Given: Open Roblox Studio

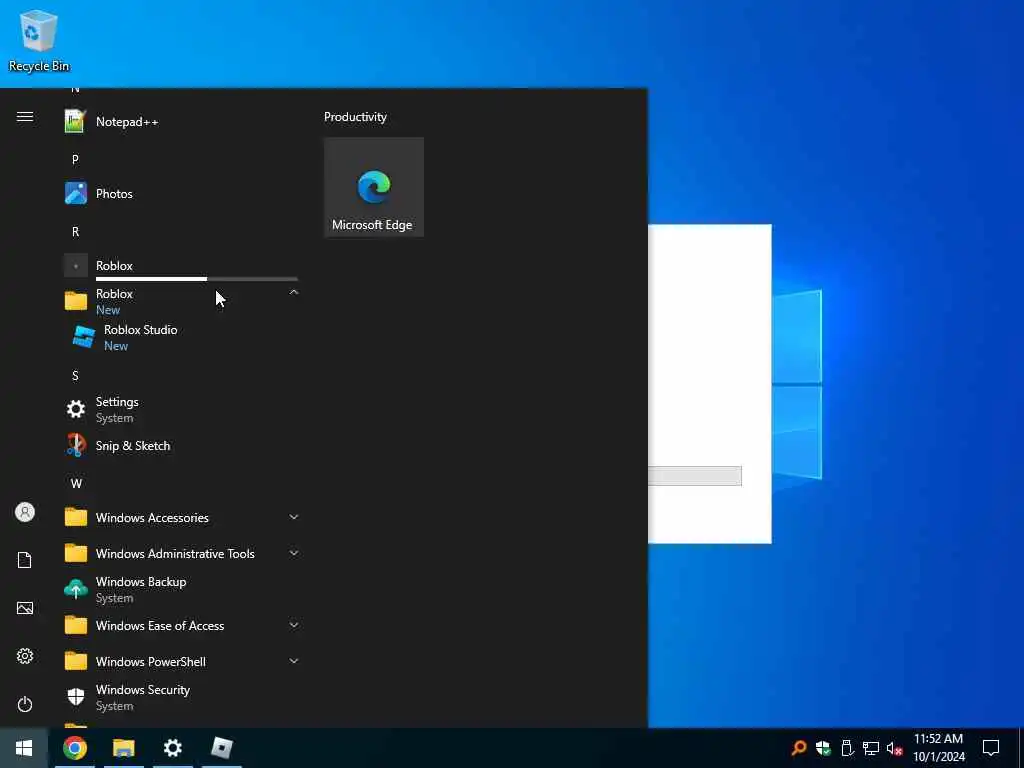Looking at the screenshot, I should pyautogui.click(x=181, y=338).
